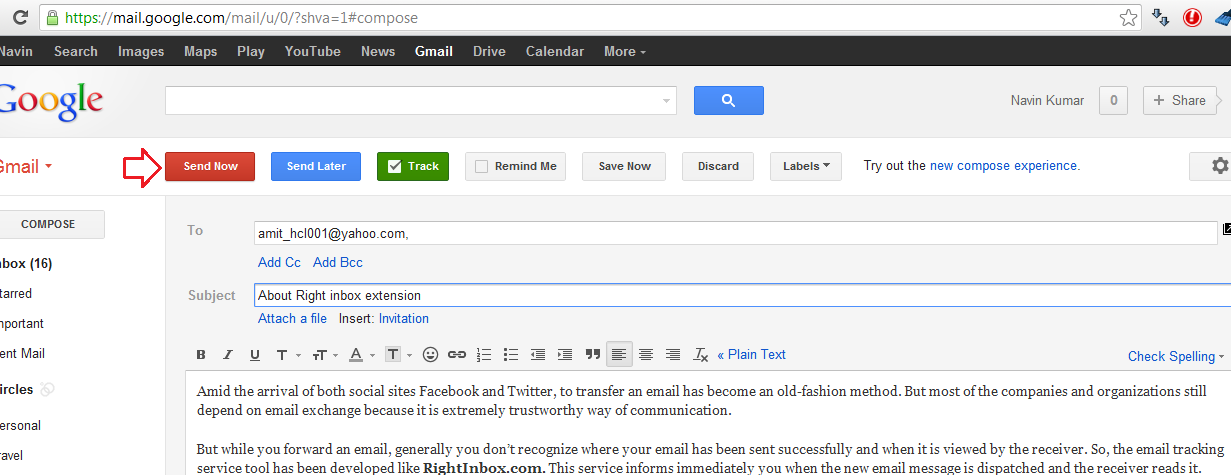The image size is (1231, 475).
Task: Click the Google search input box
Action: click(413, 100)
